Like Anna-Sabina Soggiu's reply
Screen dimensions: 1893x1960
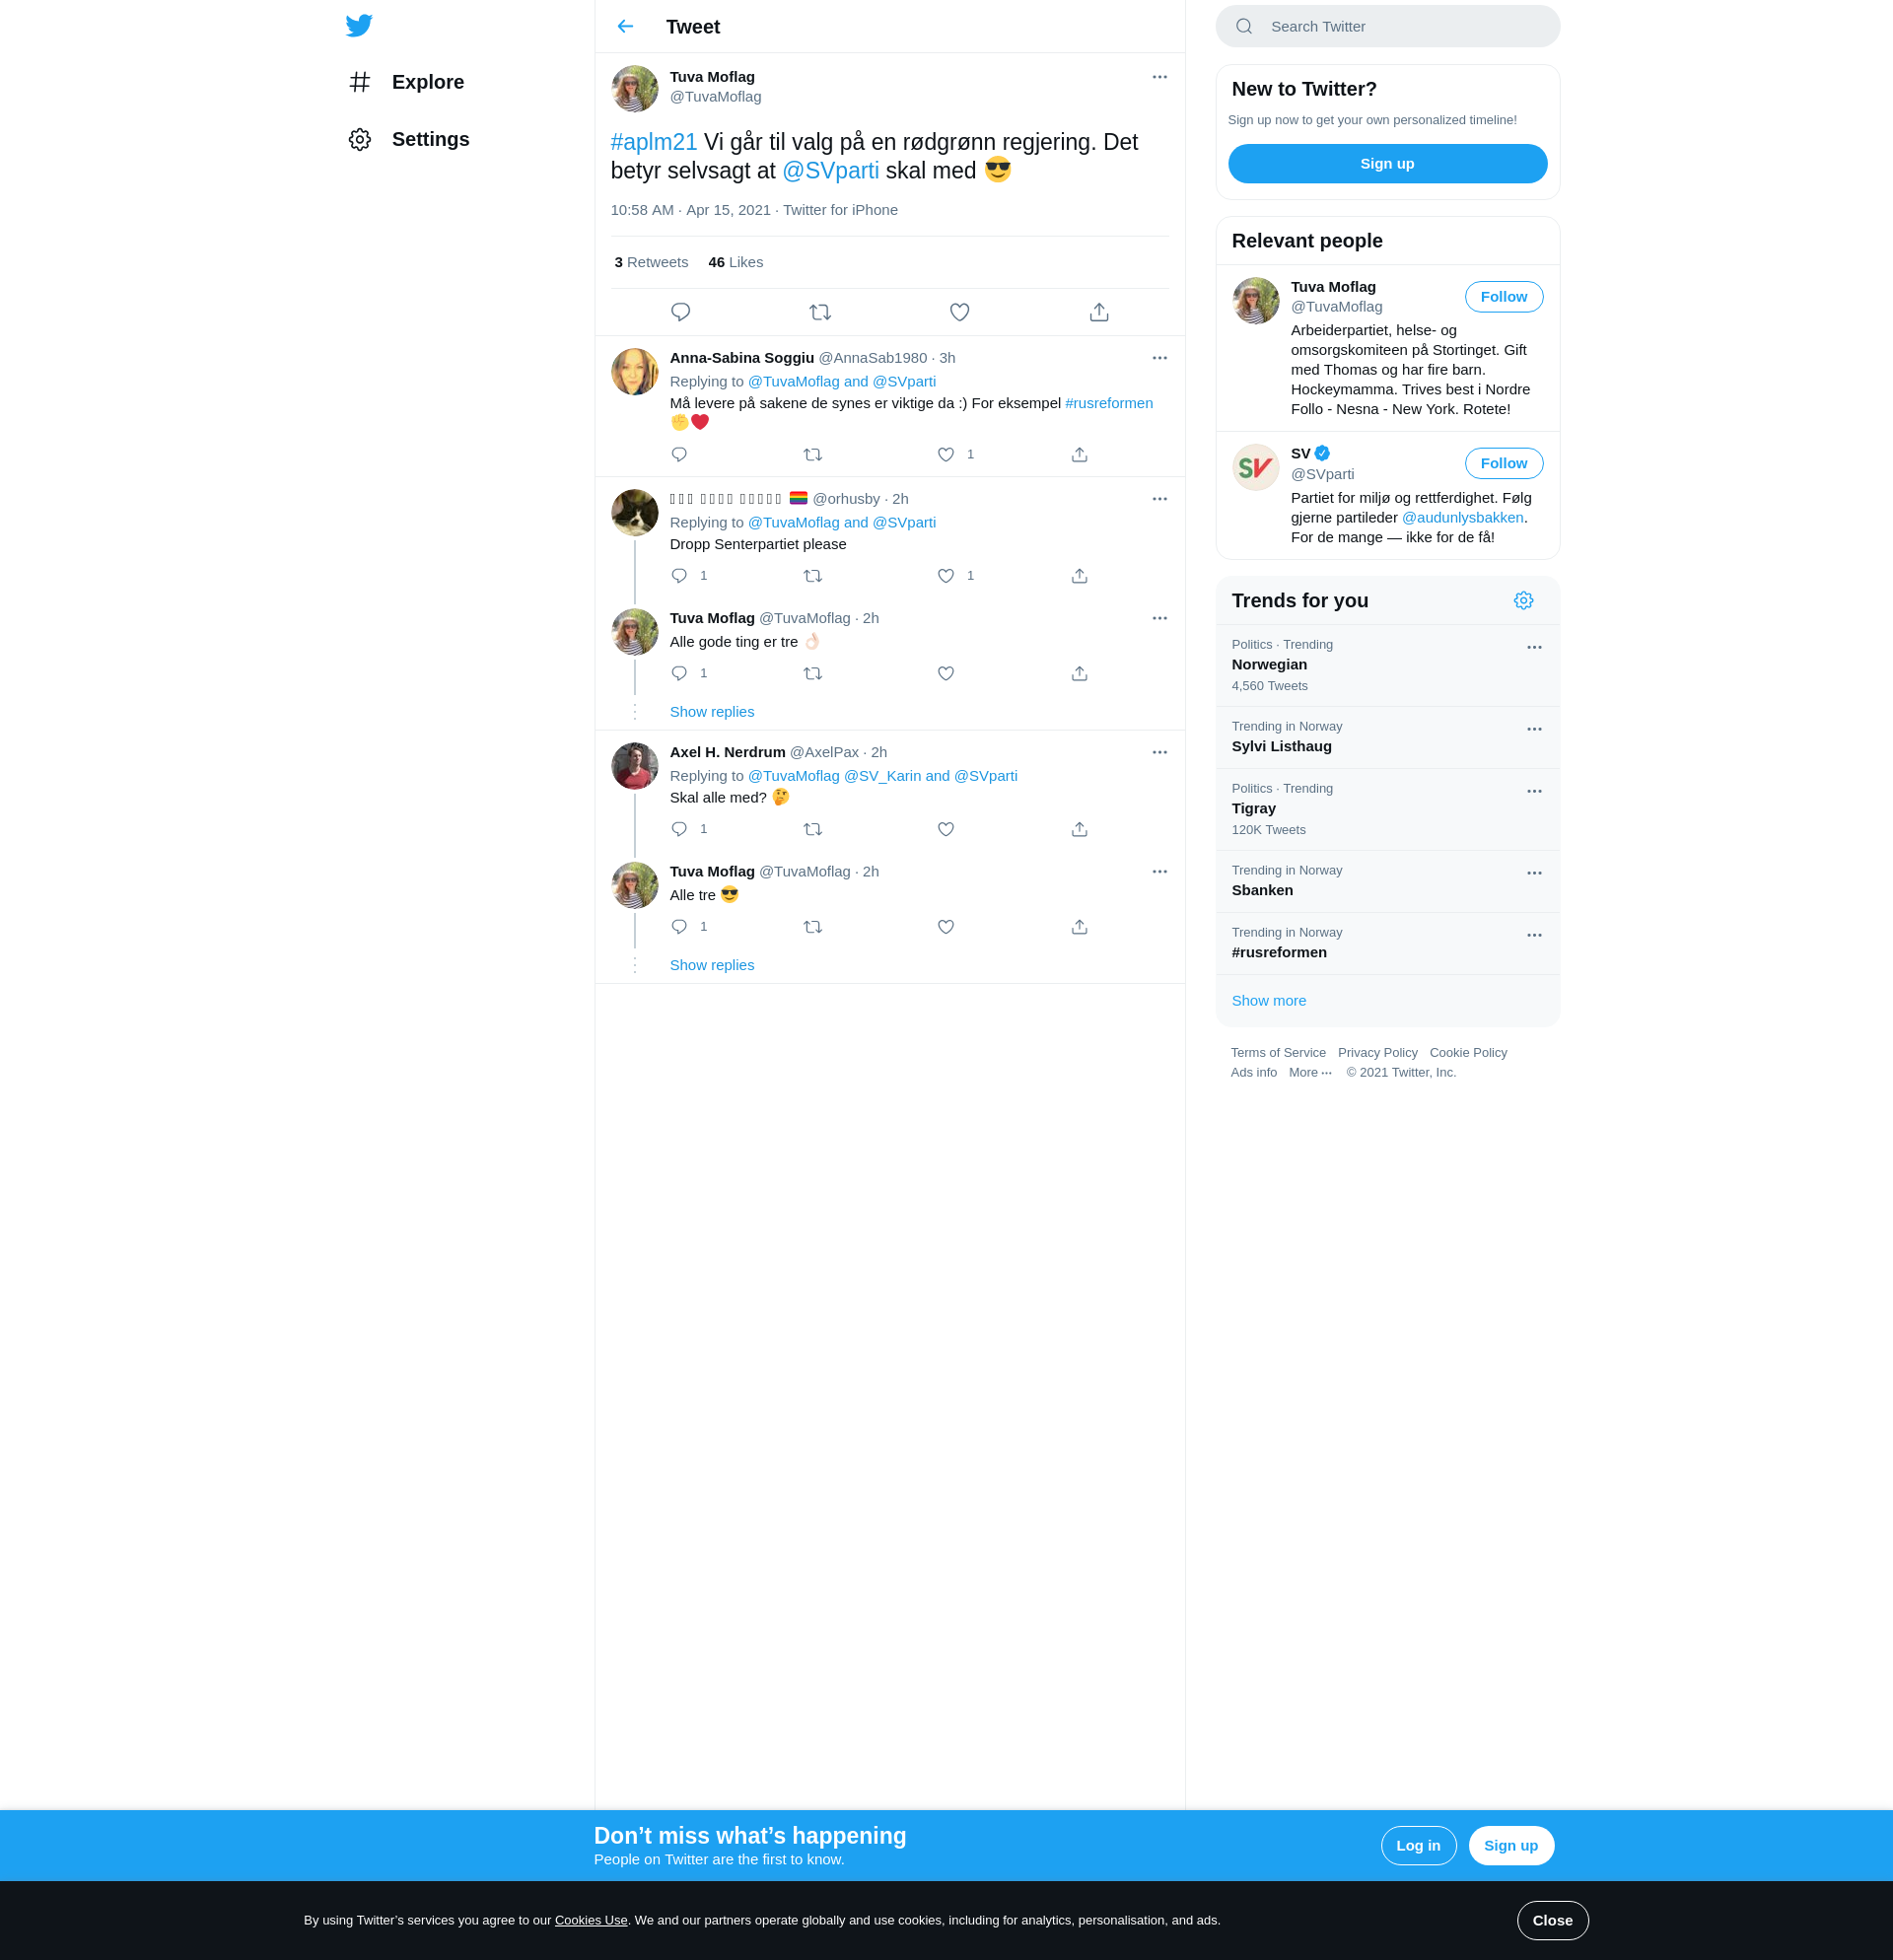(x=946, y=454)
